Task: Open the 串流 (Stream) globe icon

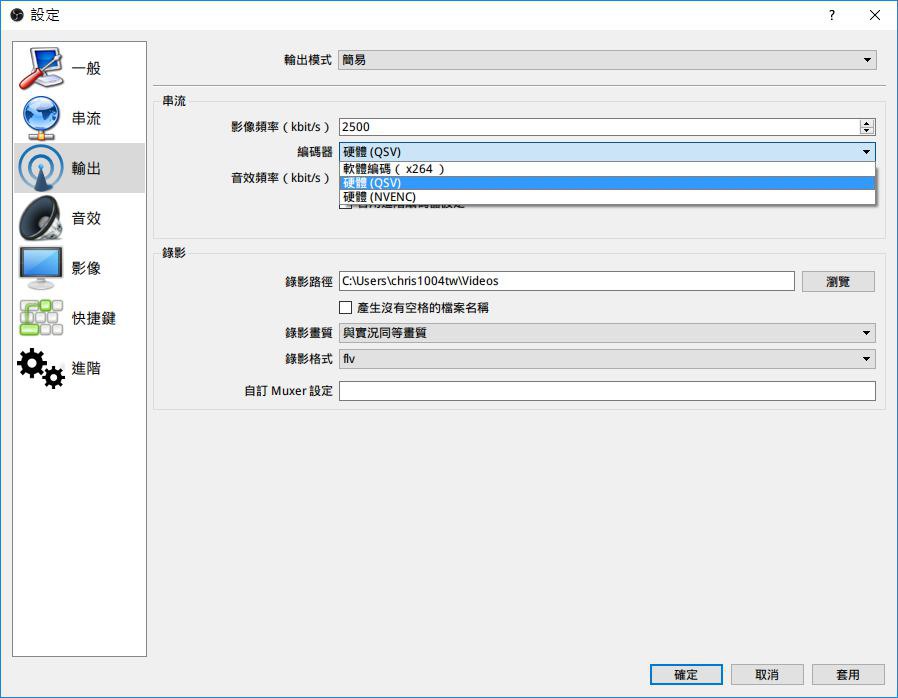Action: (41, 118)
